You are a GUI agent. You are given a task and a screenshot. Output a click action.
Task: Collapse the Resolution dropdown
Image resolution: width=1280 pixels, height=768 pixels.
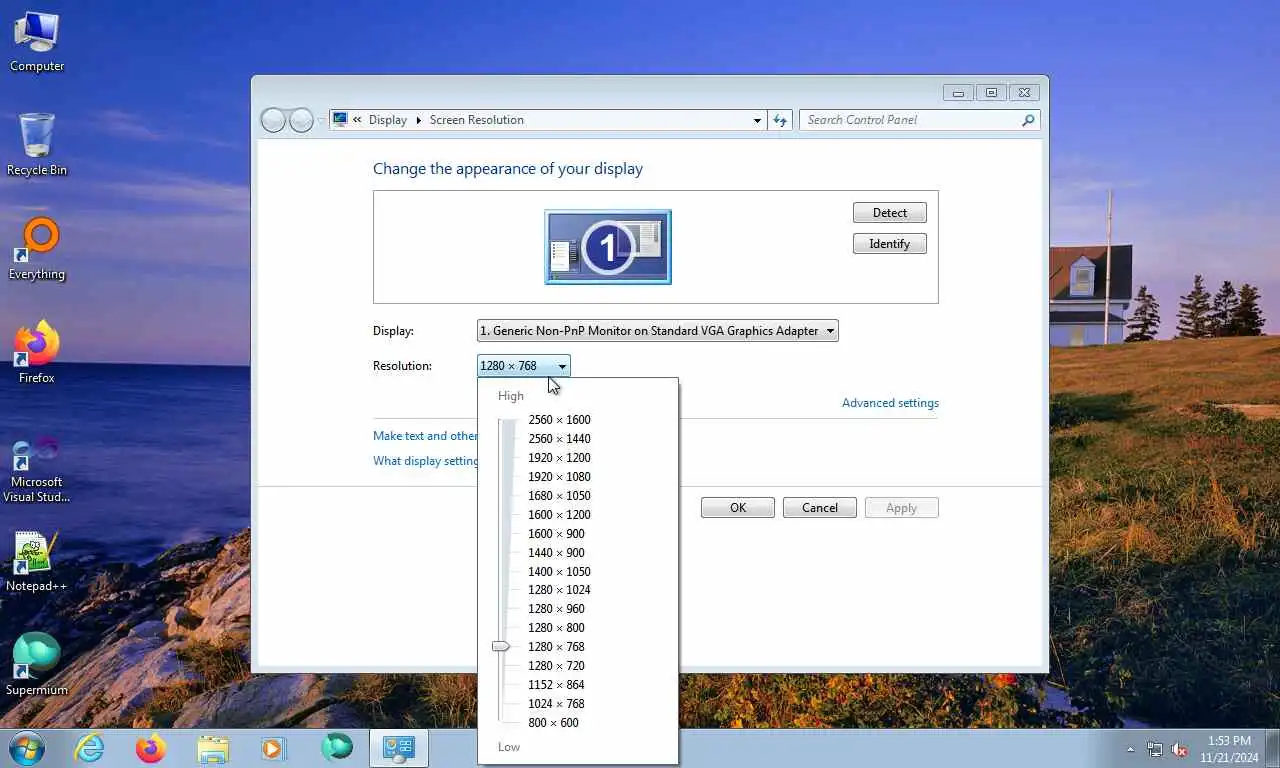[x=524, y=366]
